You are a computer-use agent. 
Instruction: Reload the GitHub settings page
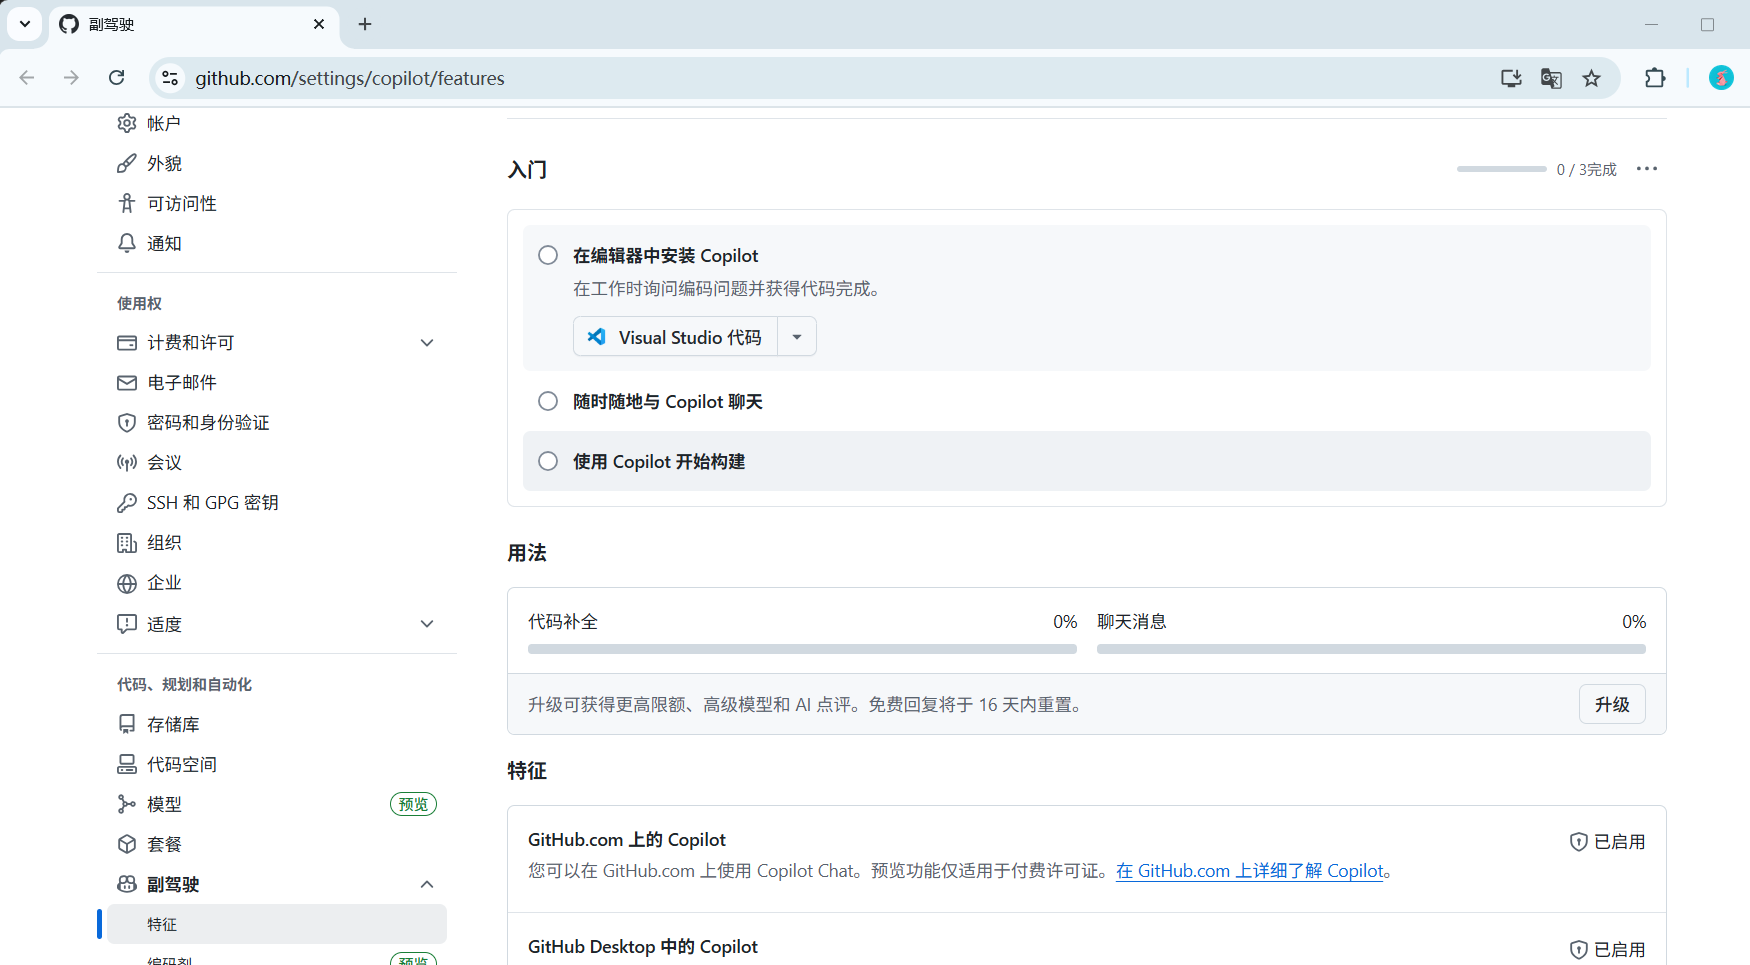[117, 78]
